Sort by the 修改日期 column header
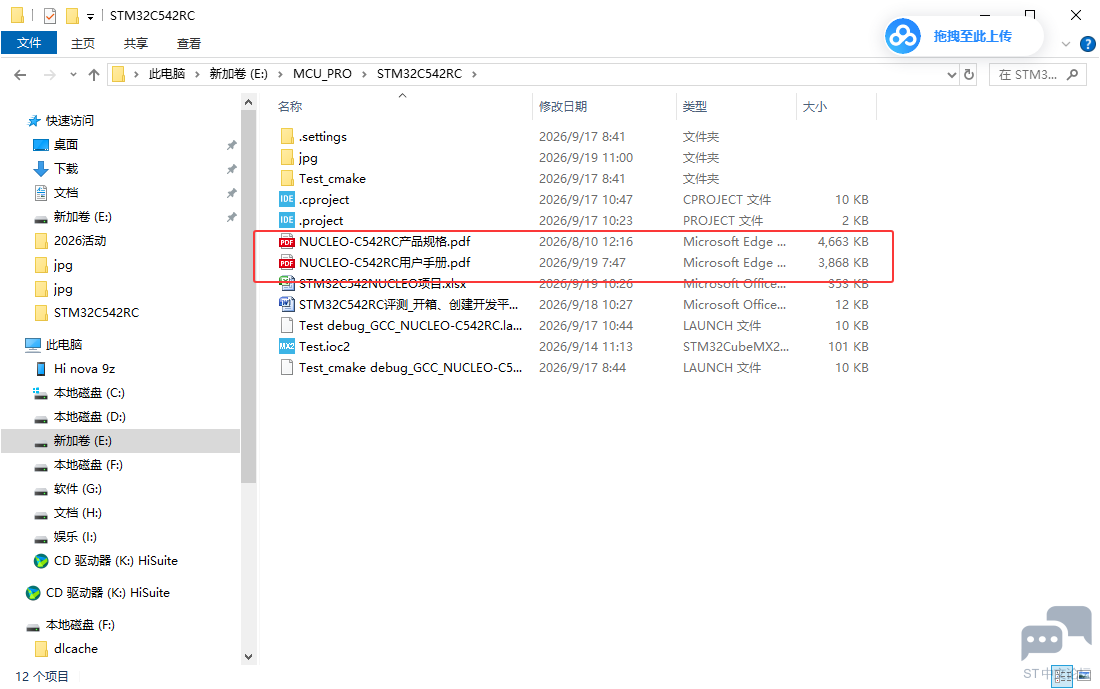 [x=563, y=107]
